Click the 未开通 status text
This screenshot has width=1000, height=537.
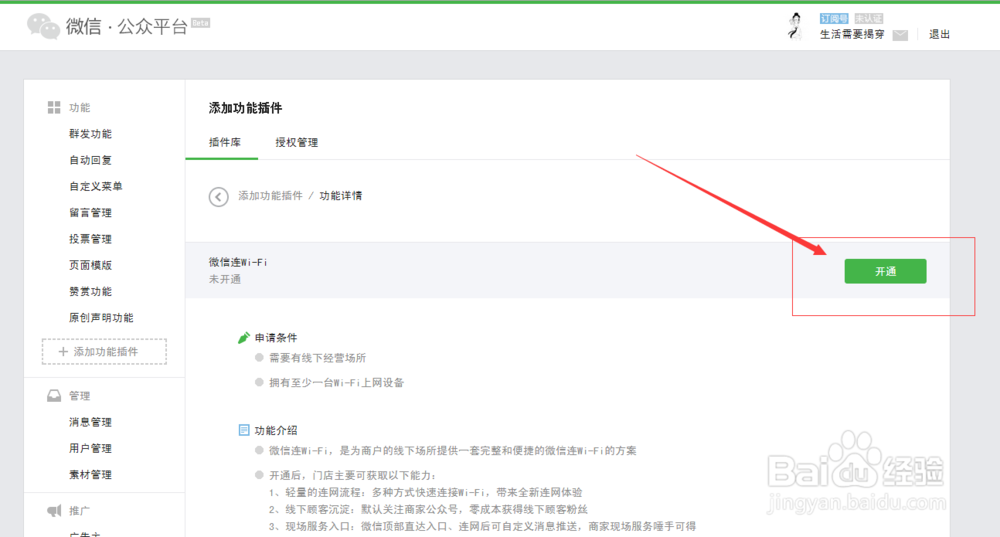[224, 279]
